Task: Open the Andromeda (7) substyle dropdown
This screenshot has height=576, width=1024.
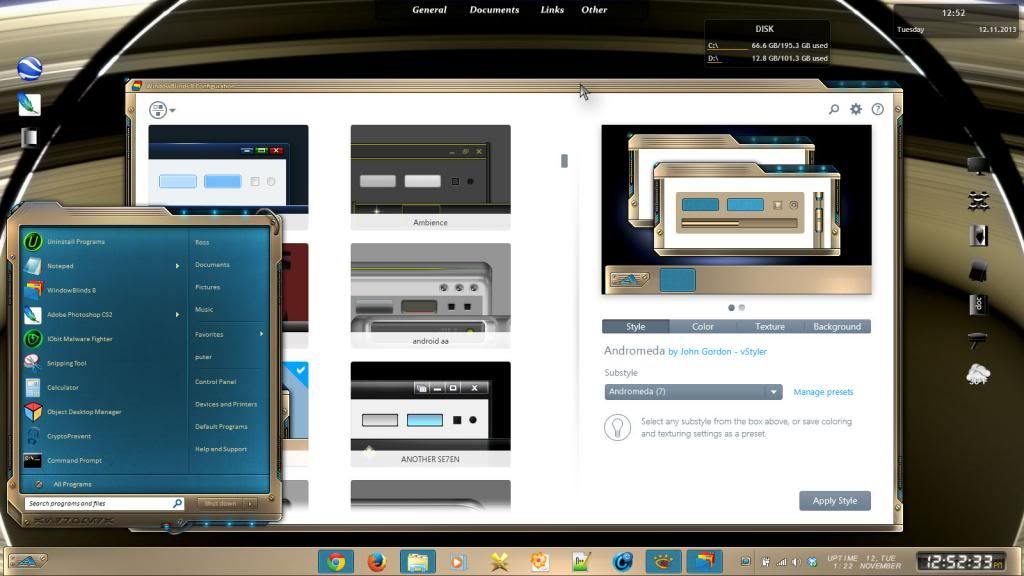Action: tap(693, 392)
